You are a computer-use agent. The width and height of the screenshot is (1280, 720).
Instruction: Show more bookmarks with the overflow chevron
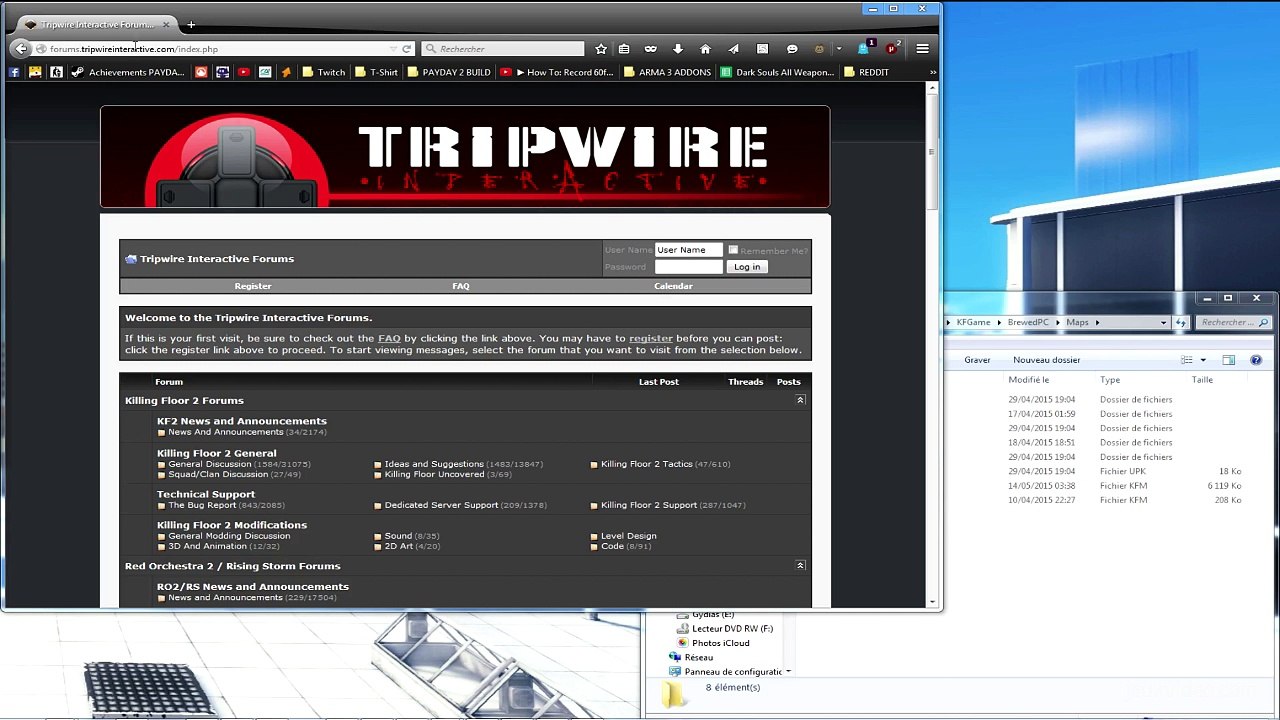tap(932, 72)
